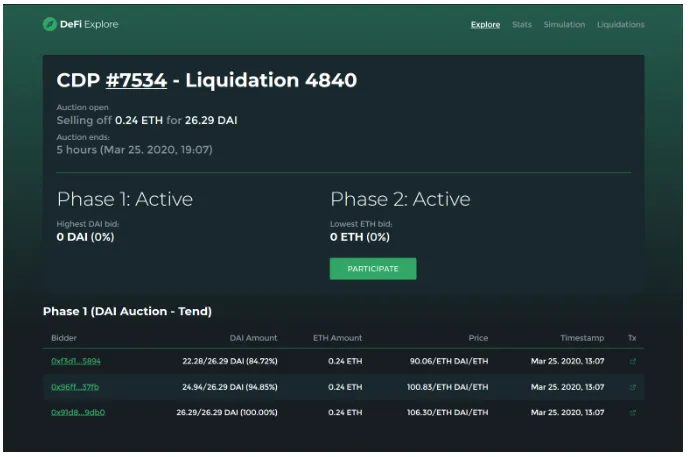
Task: Click the green PARTICIPATE button
Action: pos(373,269)
